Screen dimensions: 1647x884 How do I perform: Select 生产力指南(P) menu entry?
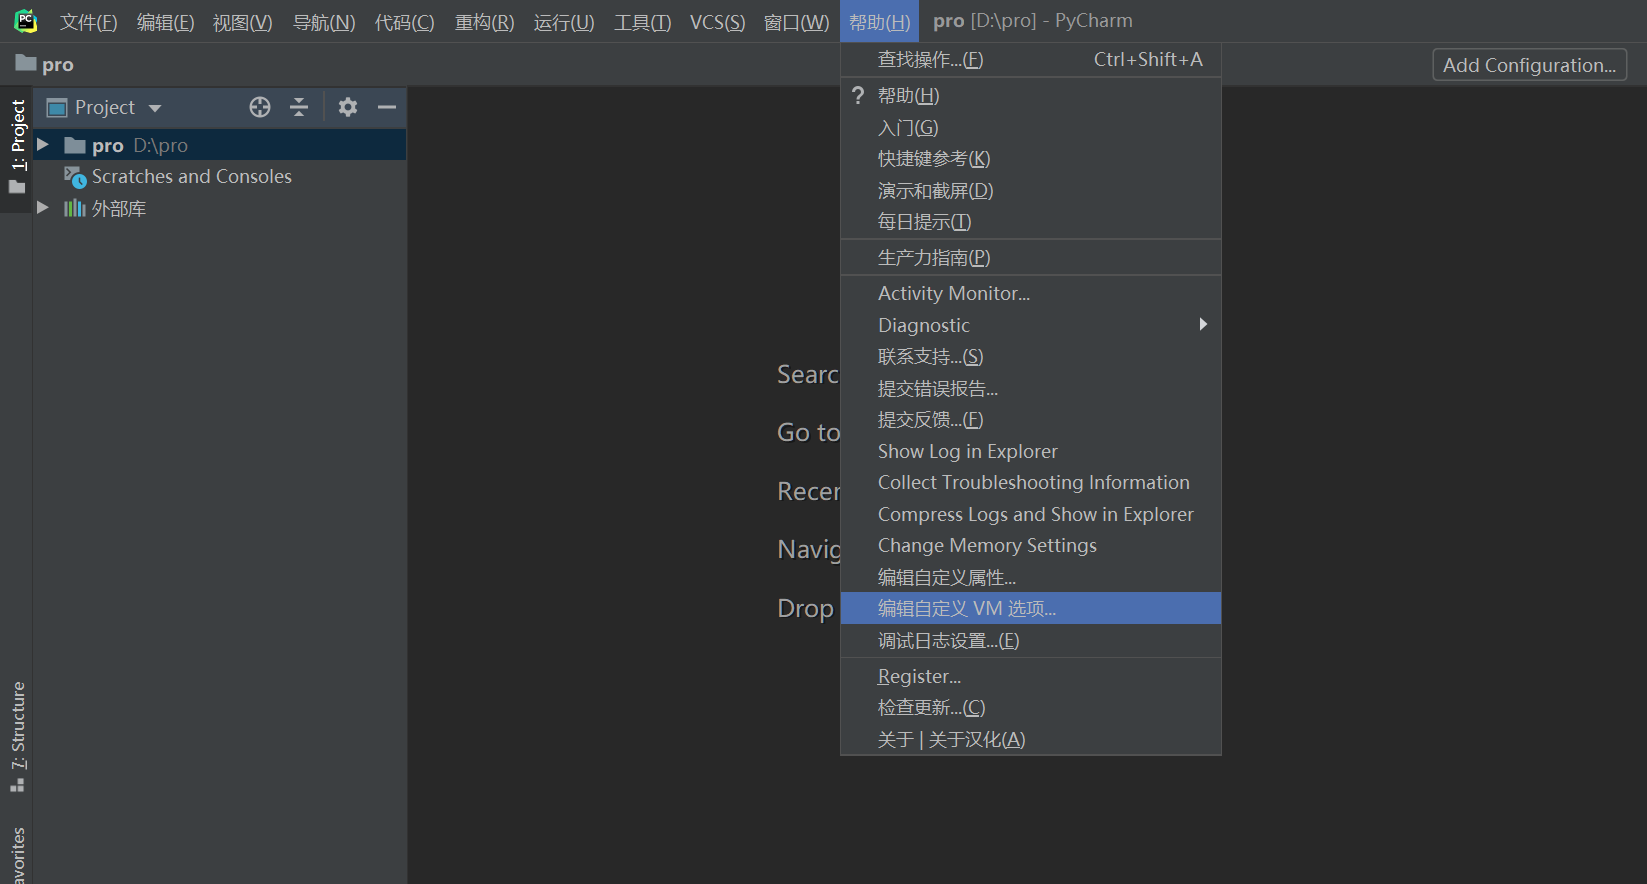(1031, 257)
